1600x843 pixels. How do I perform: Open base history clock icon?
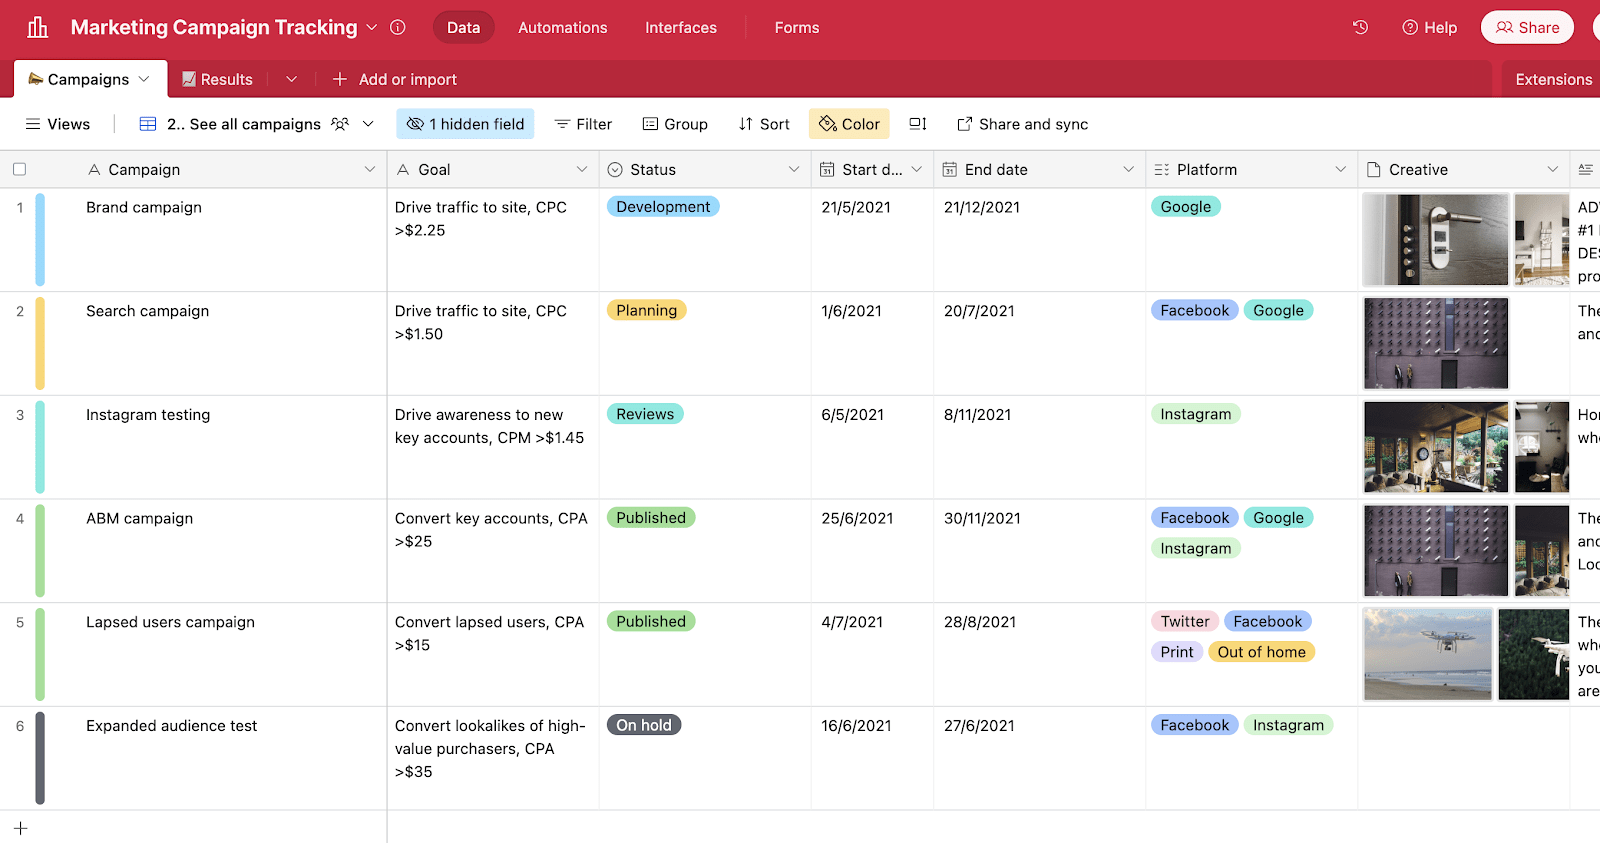pyautogui.click(x=1360, y=27)
